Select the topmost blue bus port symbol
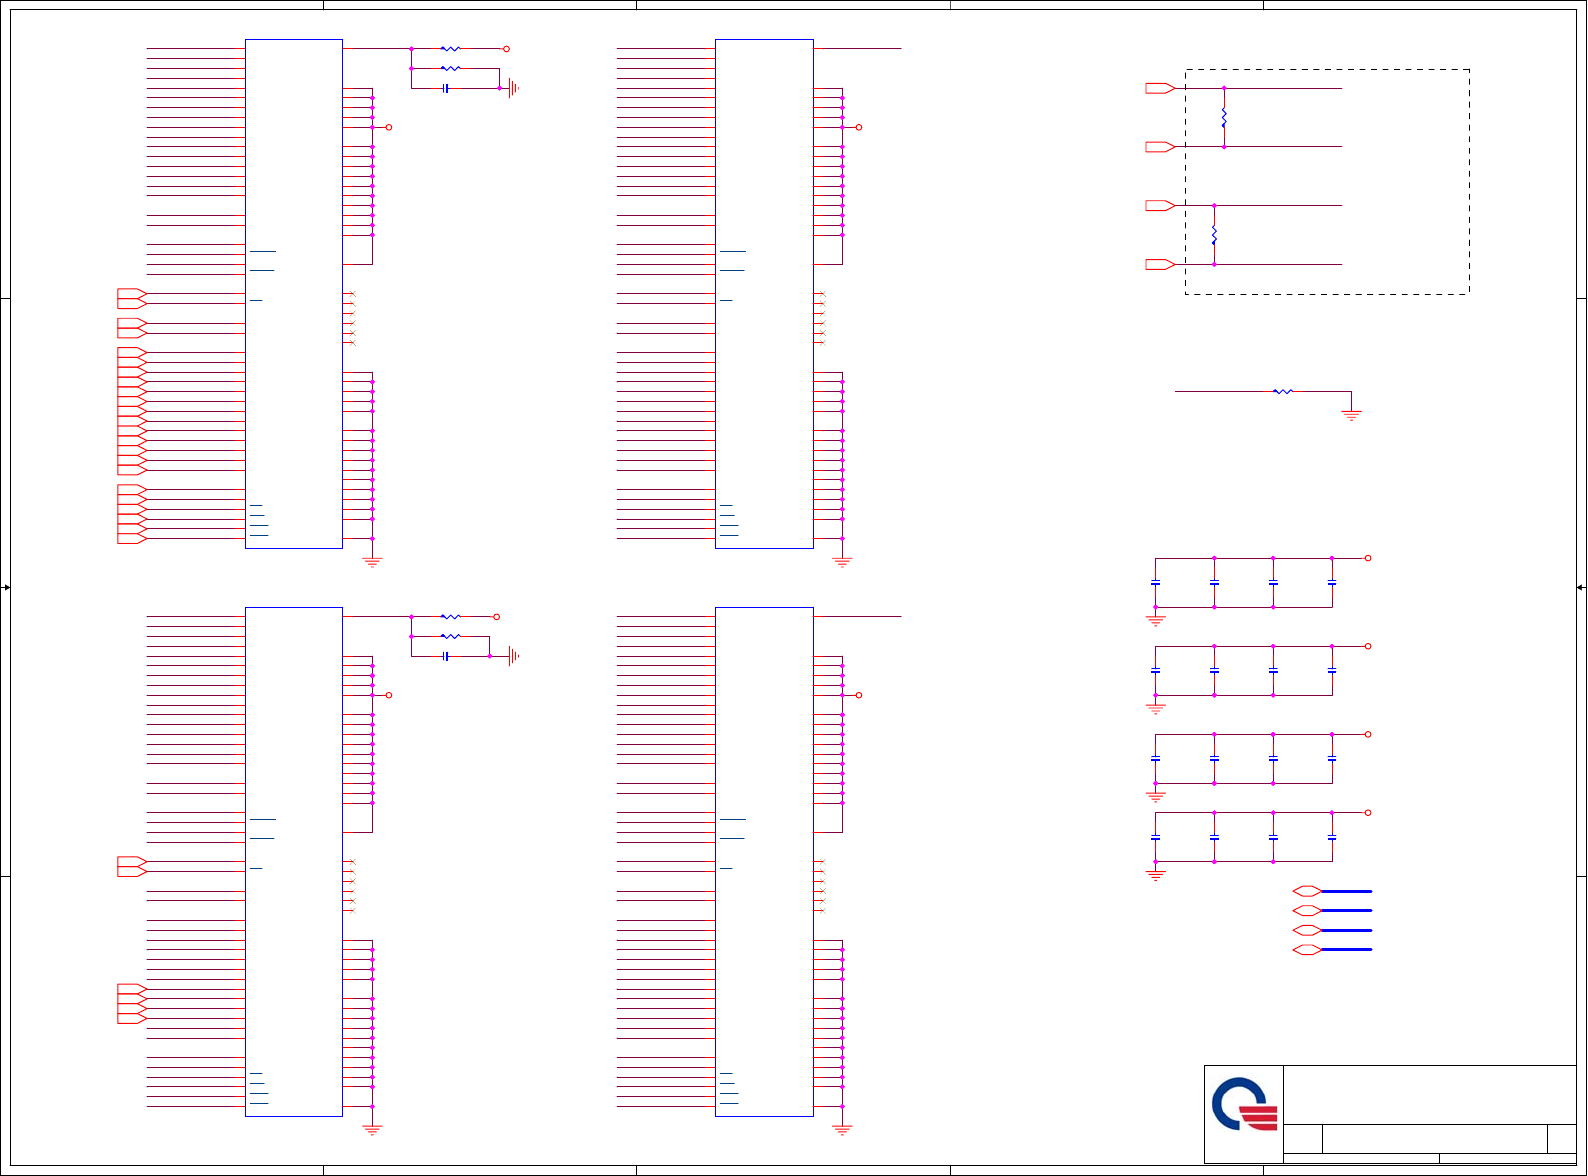This screenshot has width=1588, height=1176. [1307, 891]
